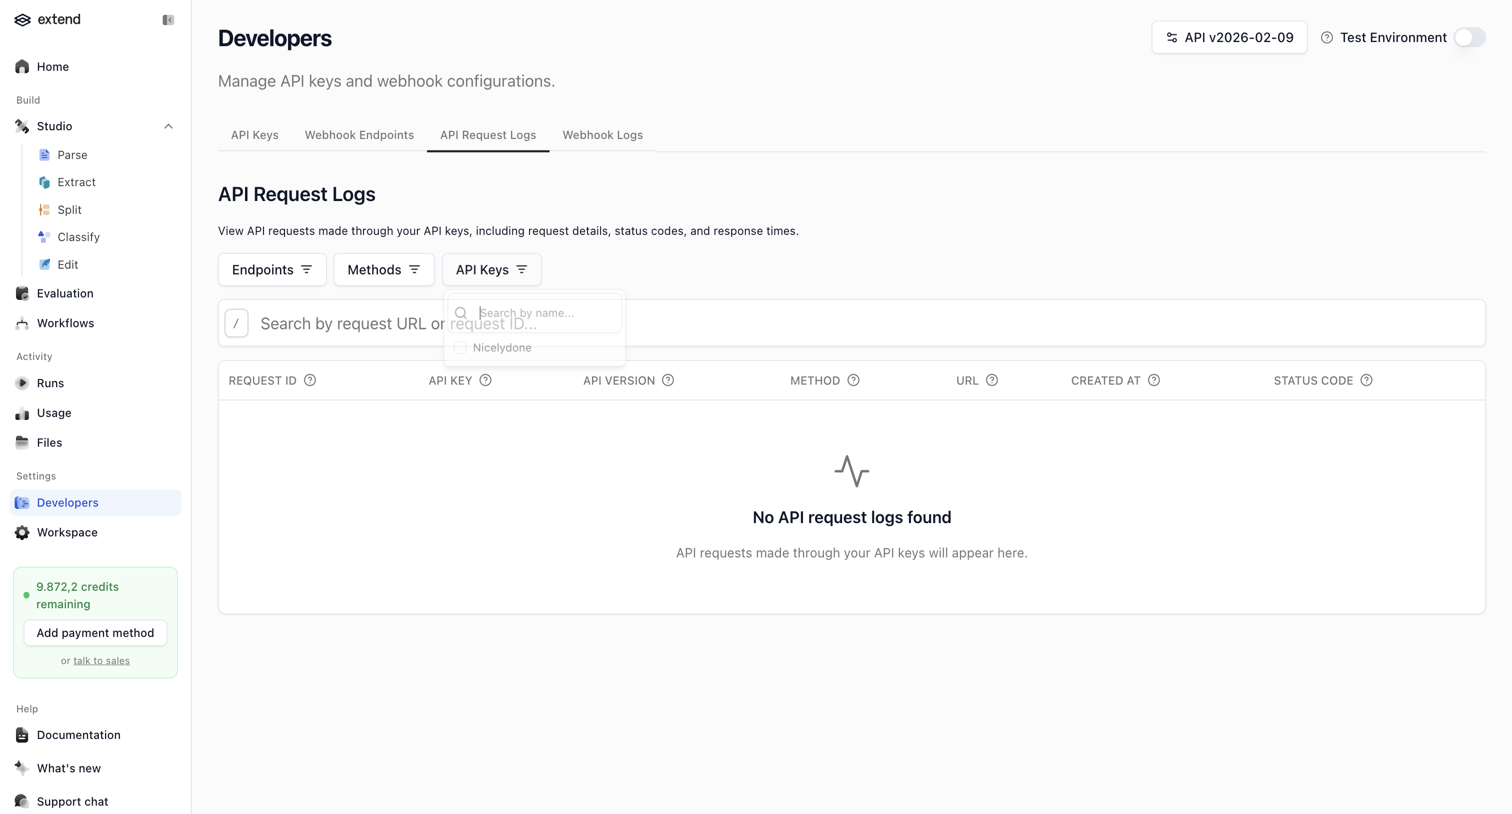The height and width of the screenshot is (814, 1512).
Task: Click the Documentation book icon
Action: pyautogui.click(x=22, y=735)
